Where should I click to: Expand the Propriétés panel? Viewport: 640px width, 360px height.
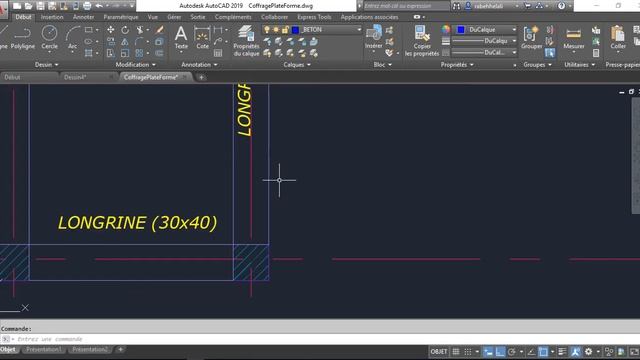point(457,64)
